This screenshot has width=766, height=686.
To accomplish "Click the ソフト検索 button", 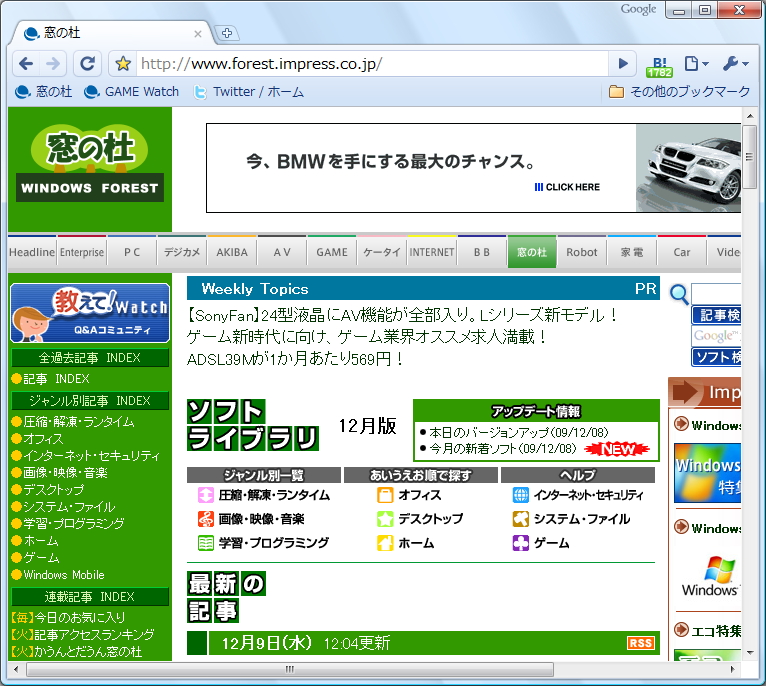I will point(717,357).
